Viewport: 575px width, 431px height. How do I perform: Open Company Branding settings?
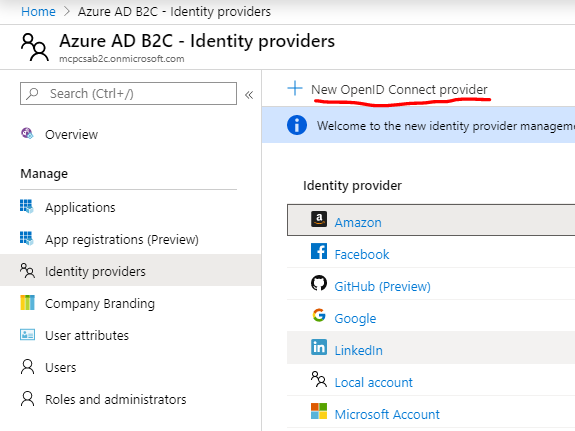pyautogui.click(x=100, y=304)
